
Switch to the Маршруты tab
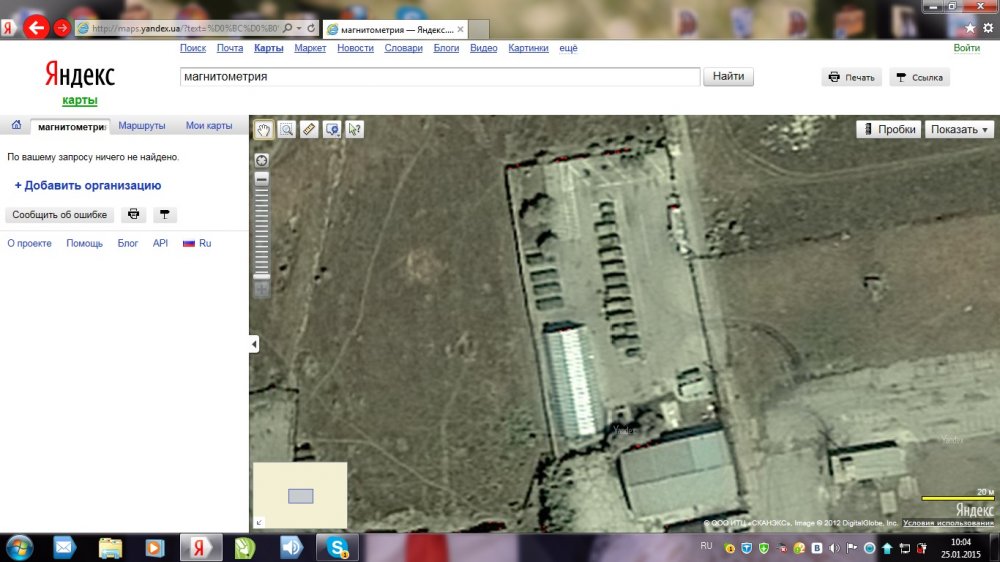(142, 126)
